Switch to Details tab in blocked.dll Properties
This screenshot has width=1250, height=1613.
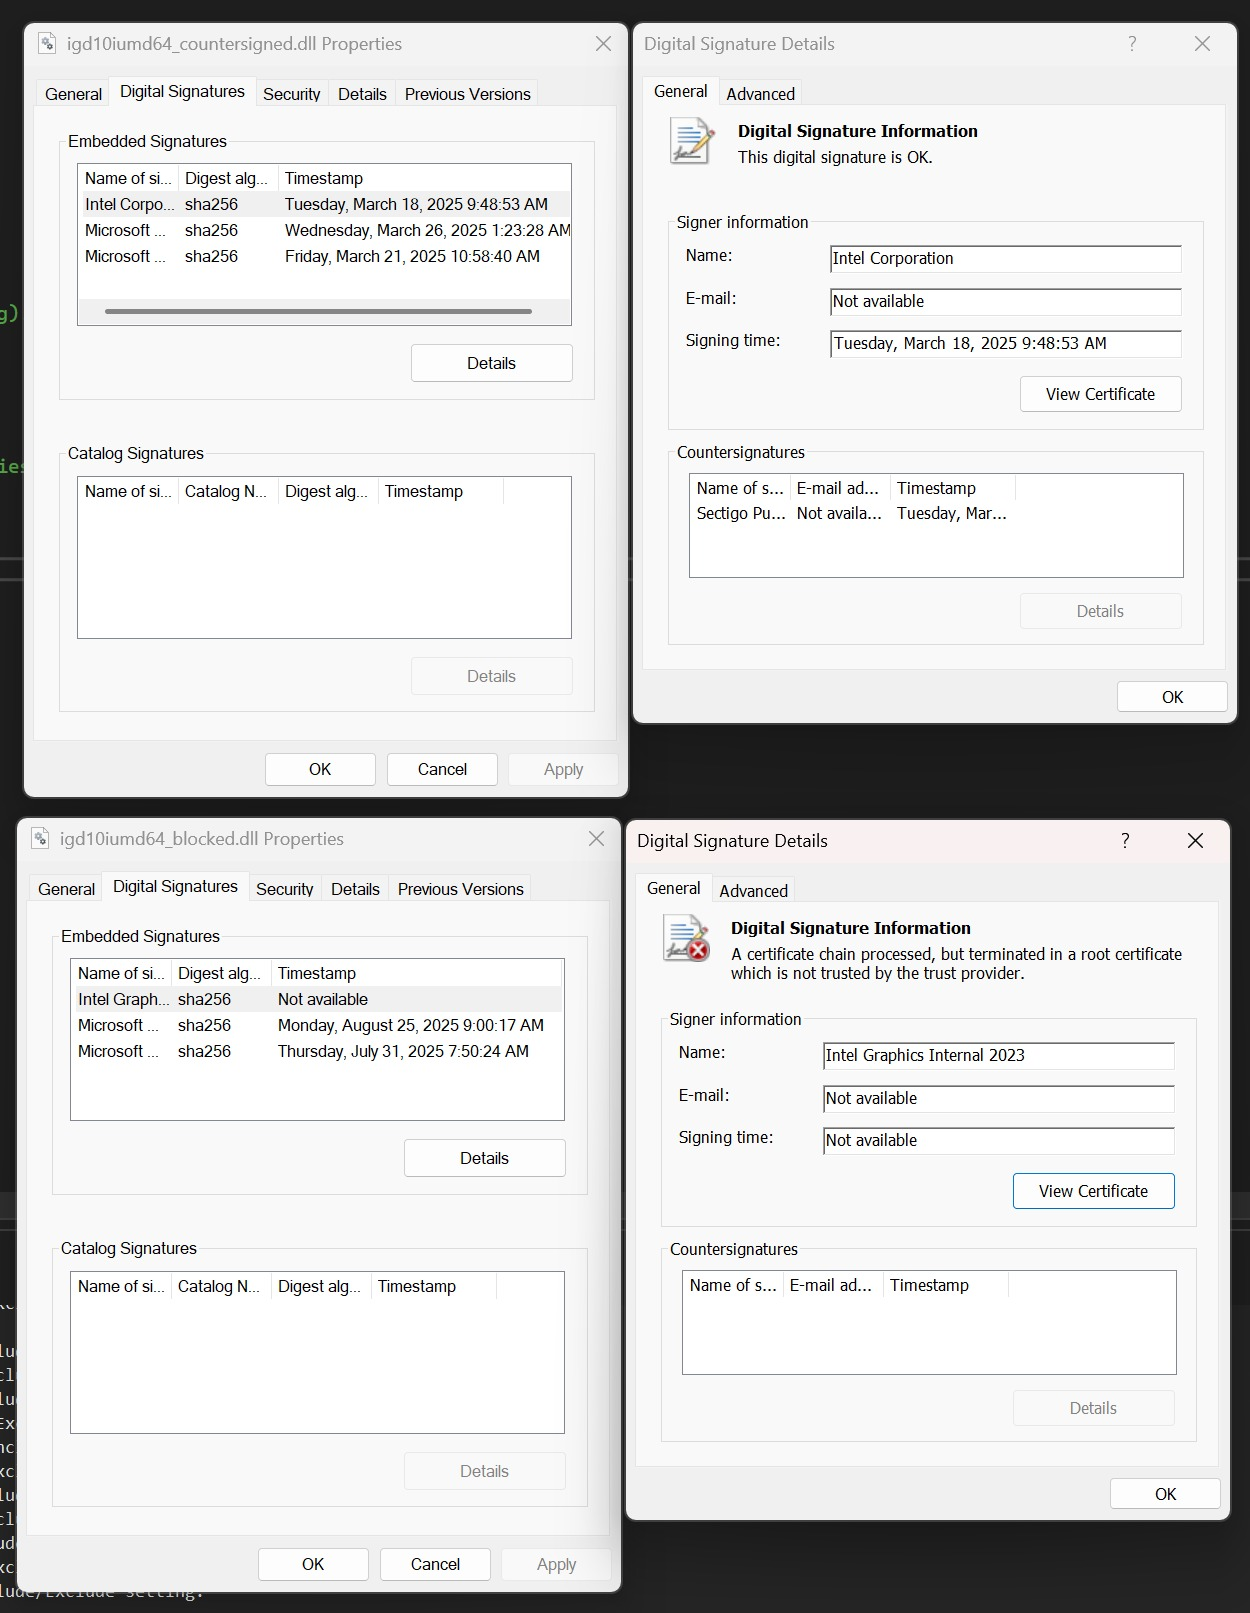tap(355, 889)
